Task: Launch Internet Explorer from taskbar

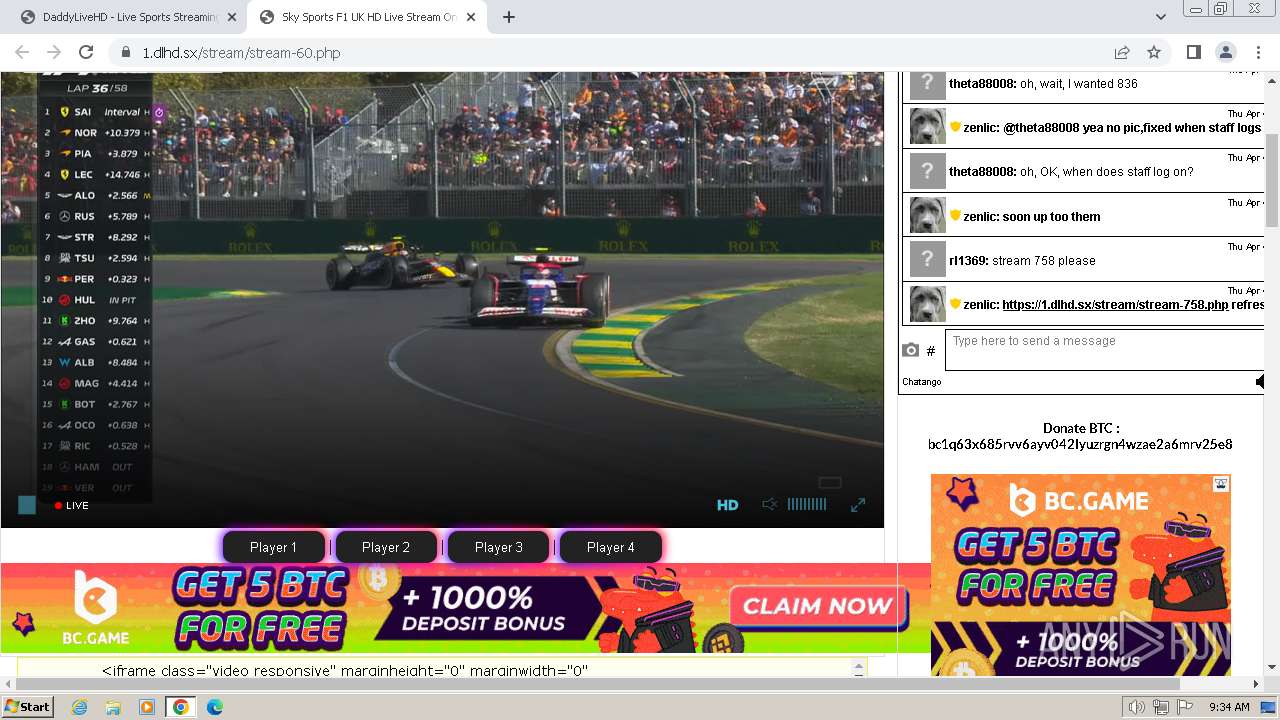Action: click(x=79, y=707)
